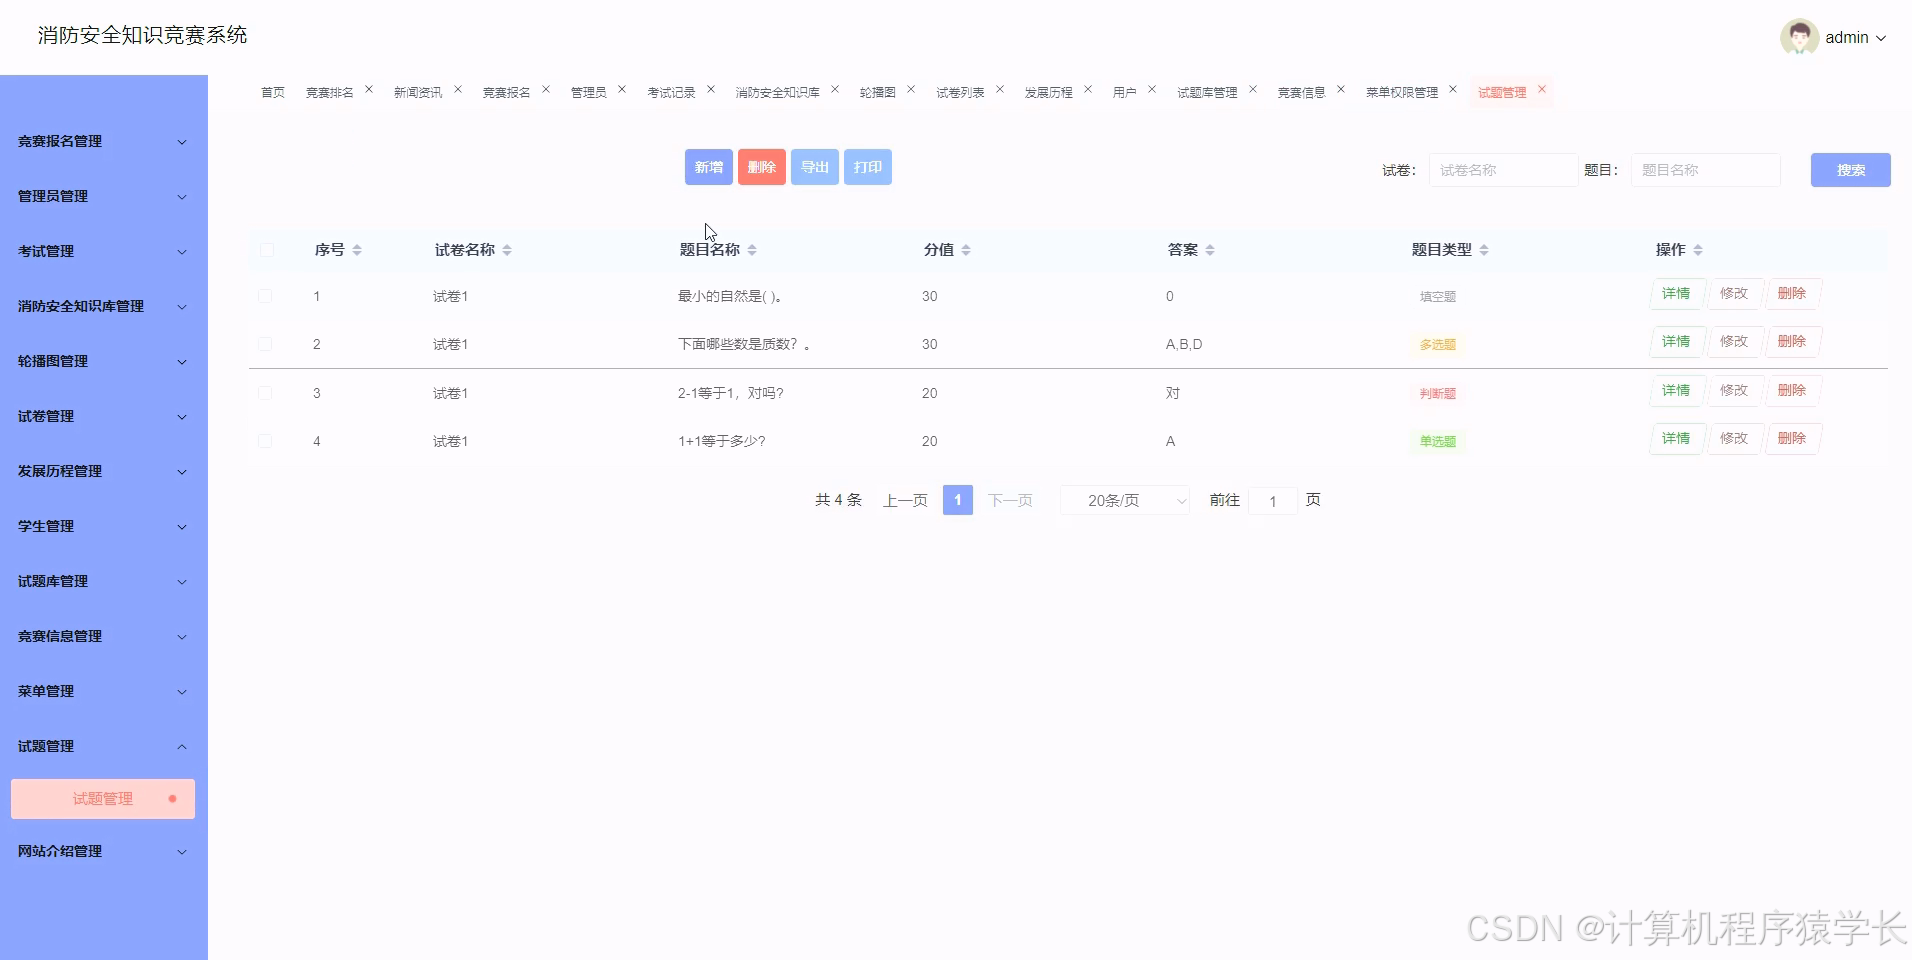This screenshot has width=1912, height=960.
Task: Expand 学生管理 sidebar menu
Action: [x=103, y=527]
